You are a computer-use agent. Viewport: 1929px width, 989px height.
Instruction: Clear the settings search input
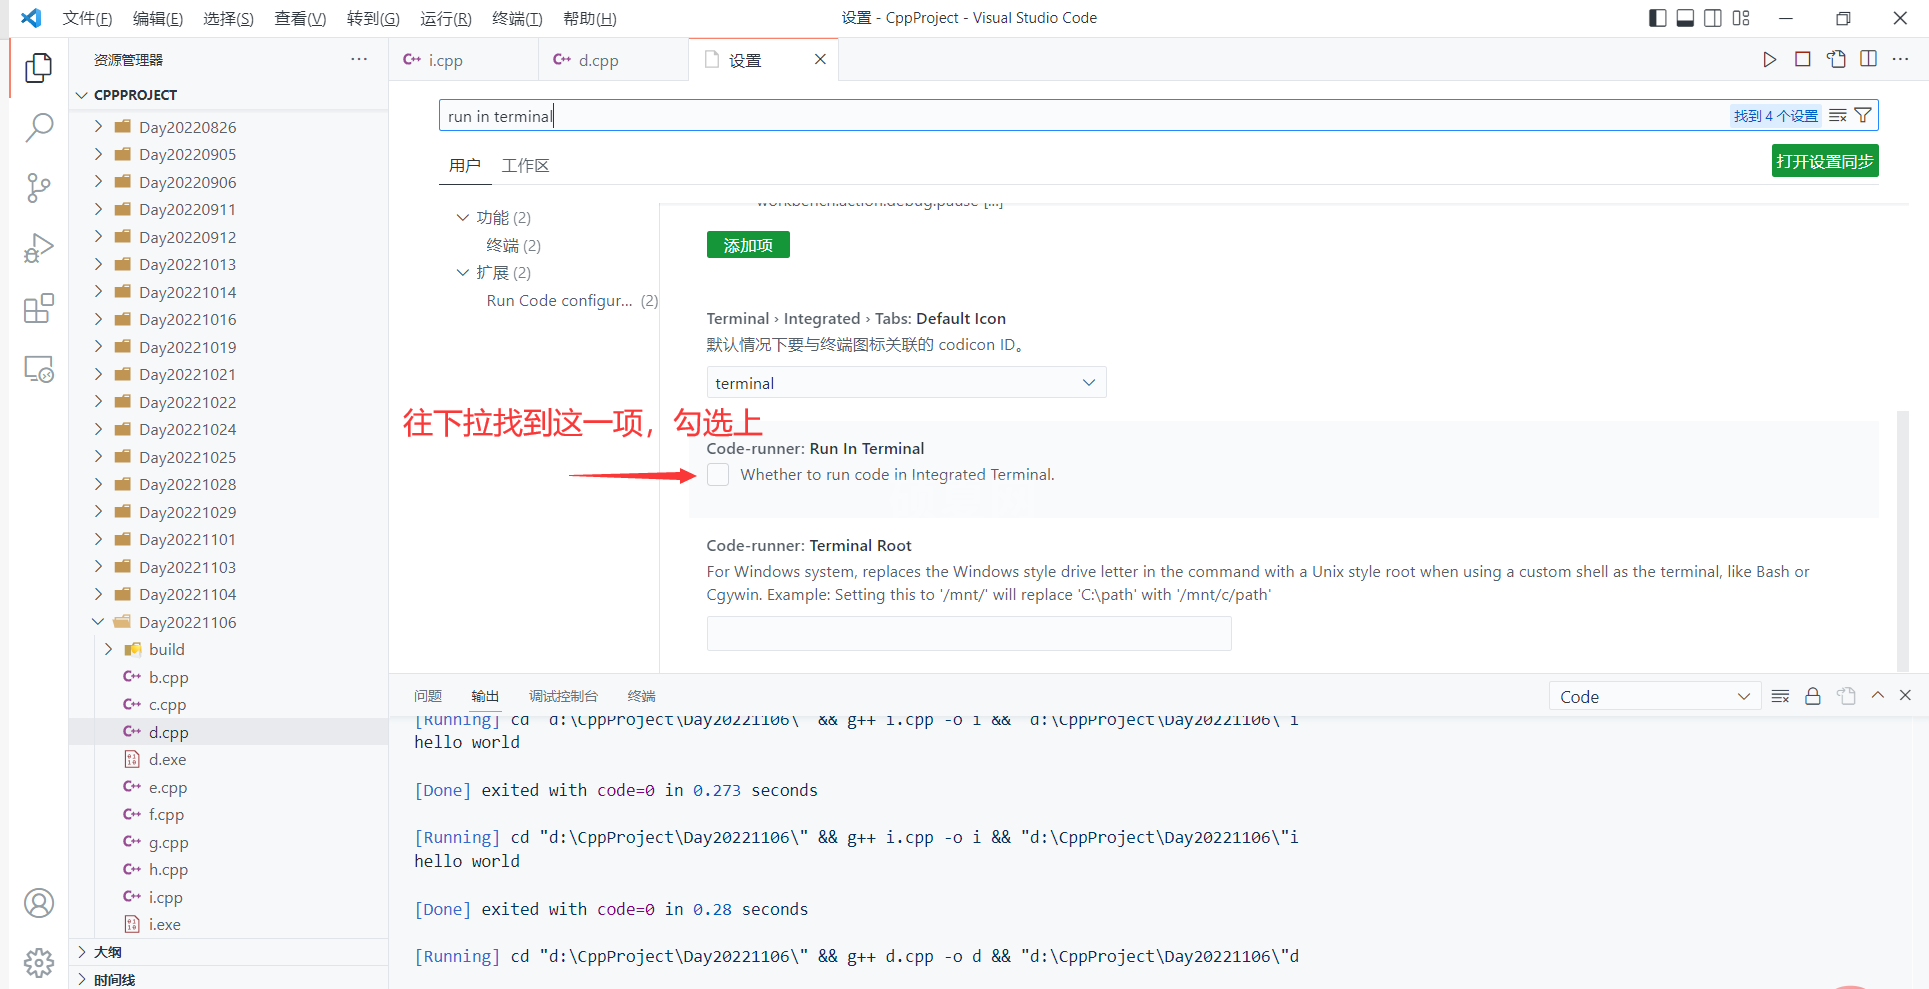click(1838, 116)
